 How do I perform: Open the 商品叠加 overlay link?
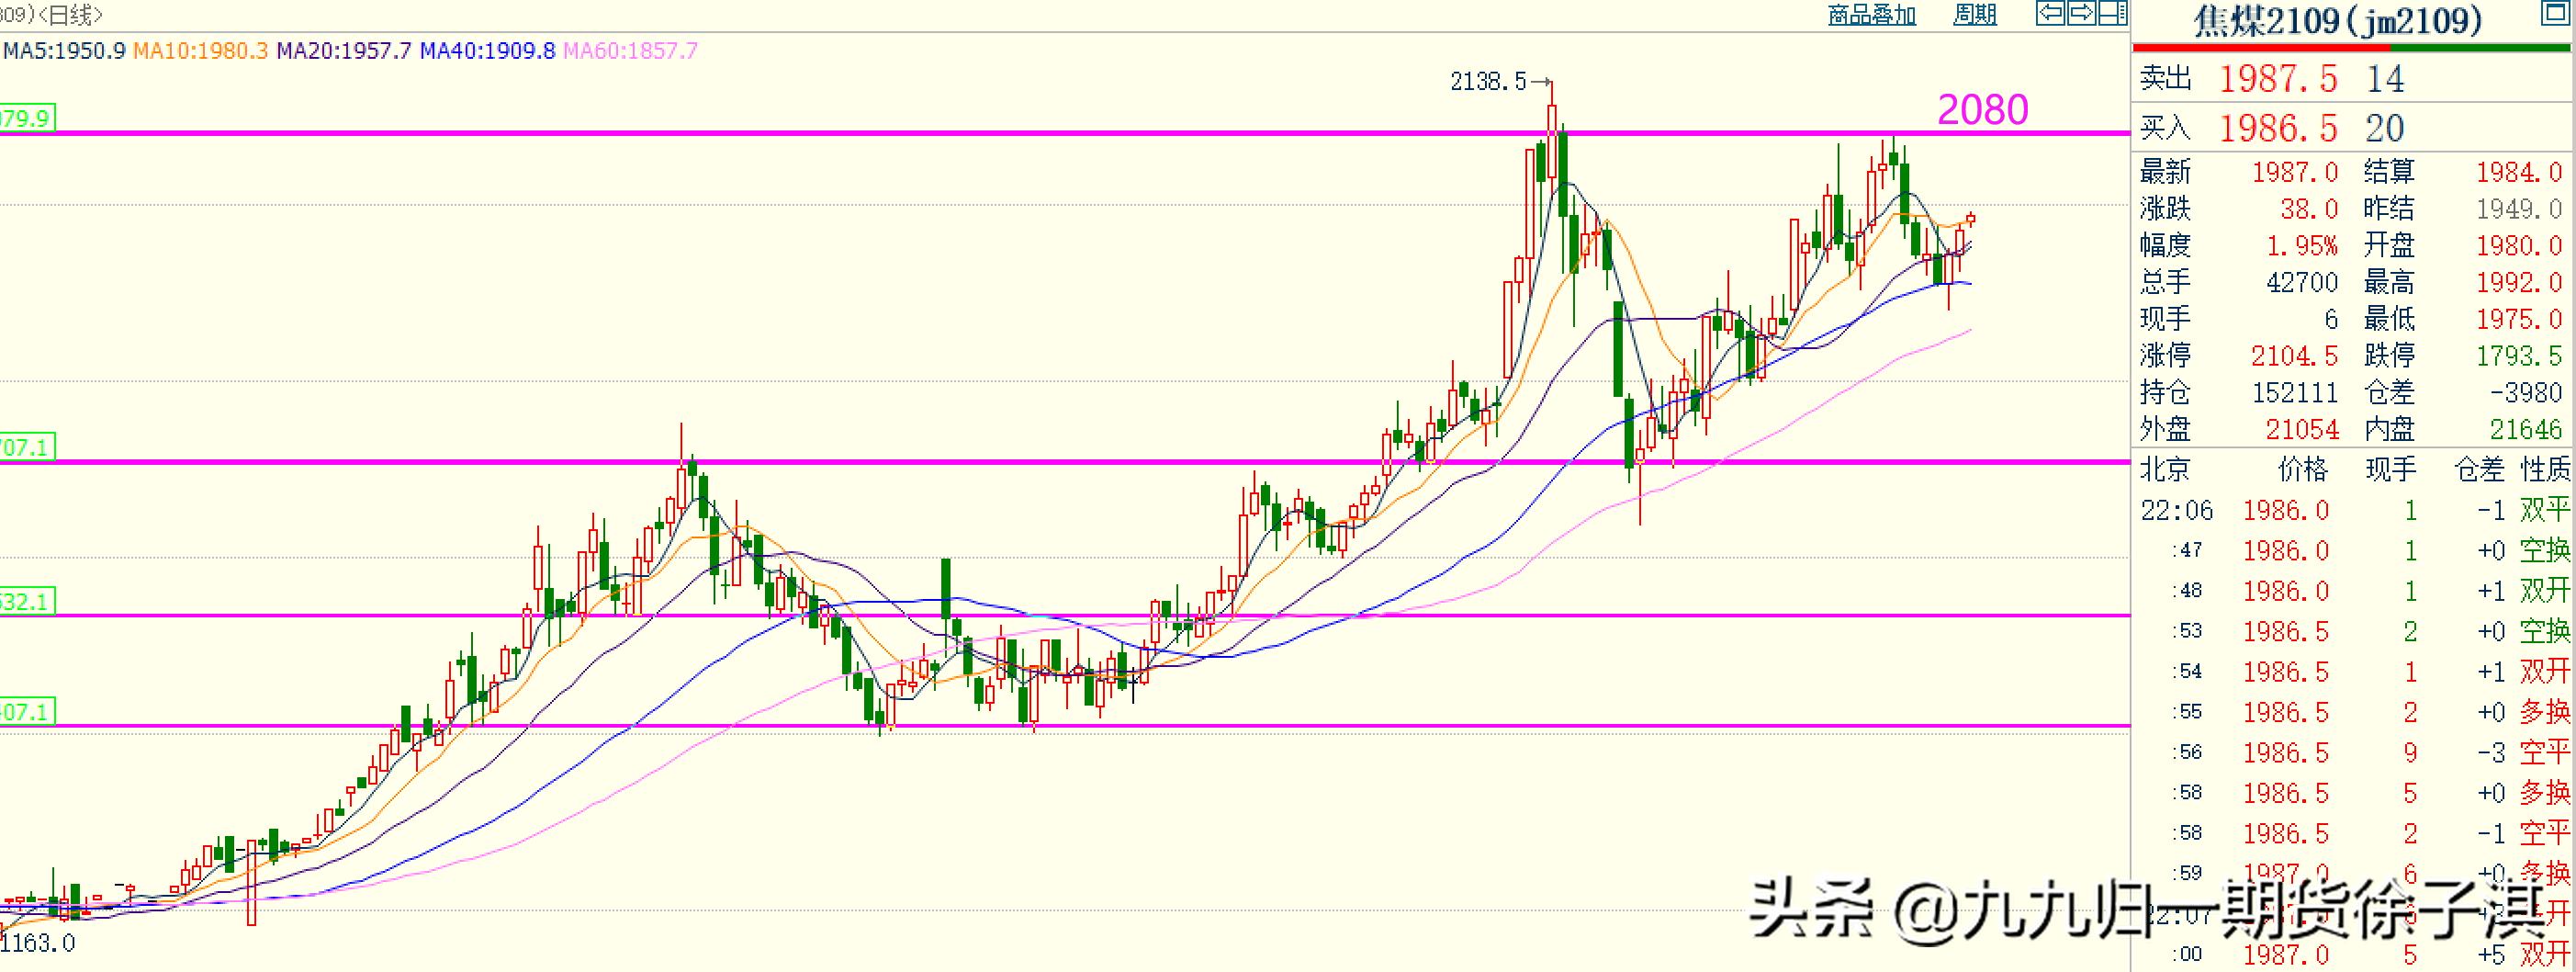(1872, 15)
